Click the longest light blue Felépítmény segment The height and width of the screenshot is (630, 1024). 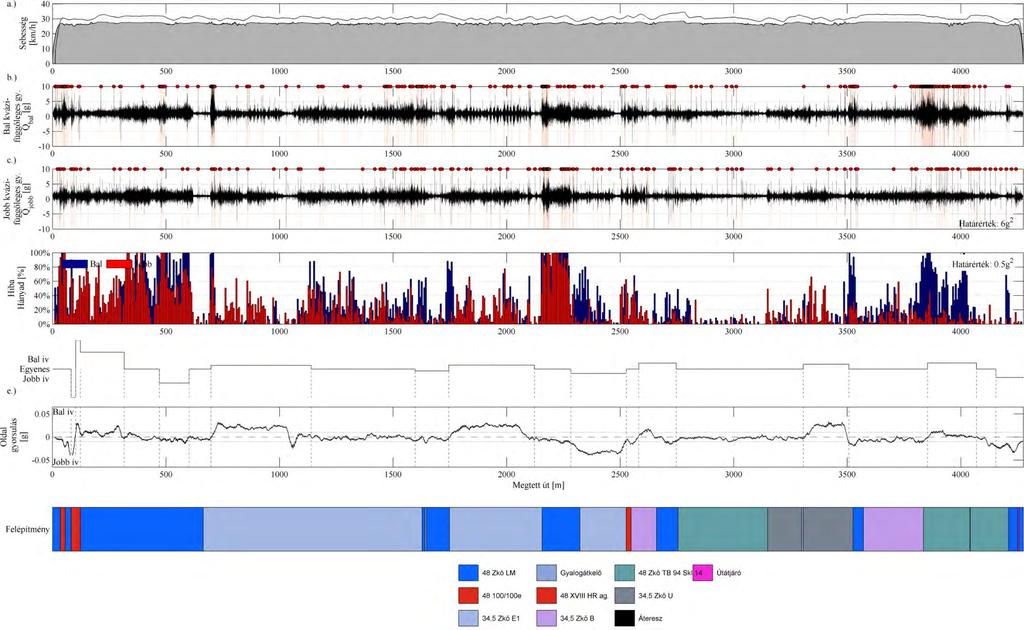pos(313,529)
